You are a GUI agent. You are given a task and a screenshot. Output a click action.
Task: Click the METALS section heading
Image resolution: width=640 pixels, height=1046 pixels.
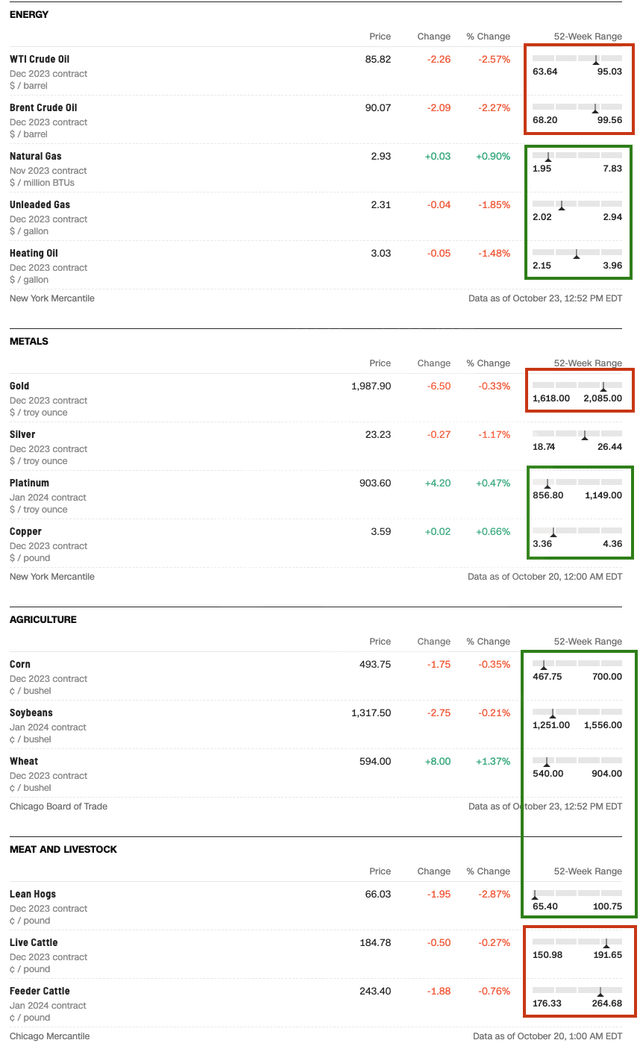click(x=29, y=342)
